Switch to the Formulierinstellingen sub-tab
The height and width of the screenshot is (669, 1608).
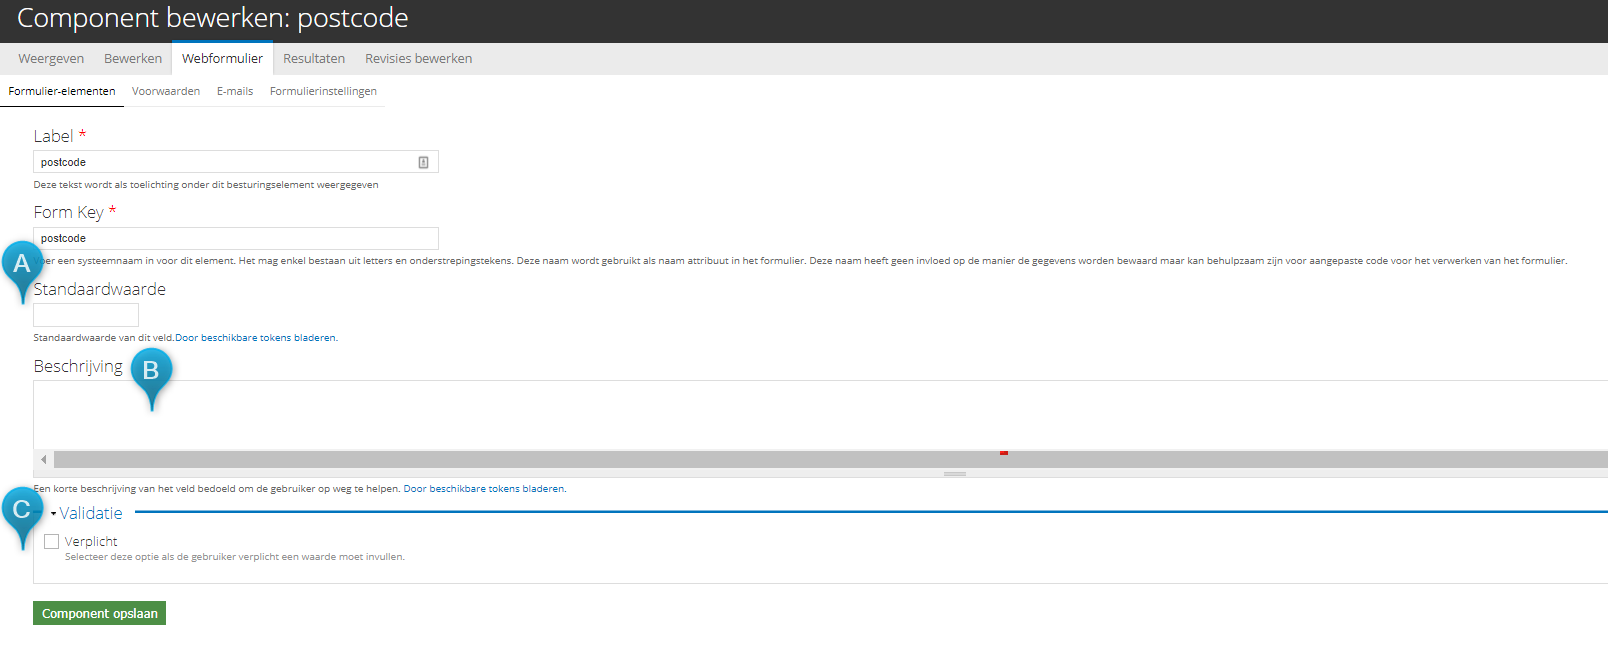point(323,91)
